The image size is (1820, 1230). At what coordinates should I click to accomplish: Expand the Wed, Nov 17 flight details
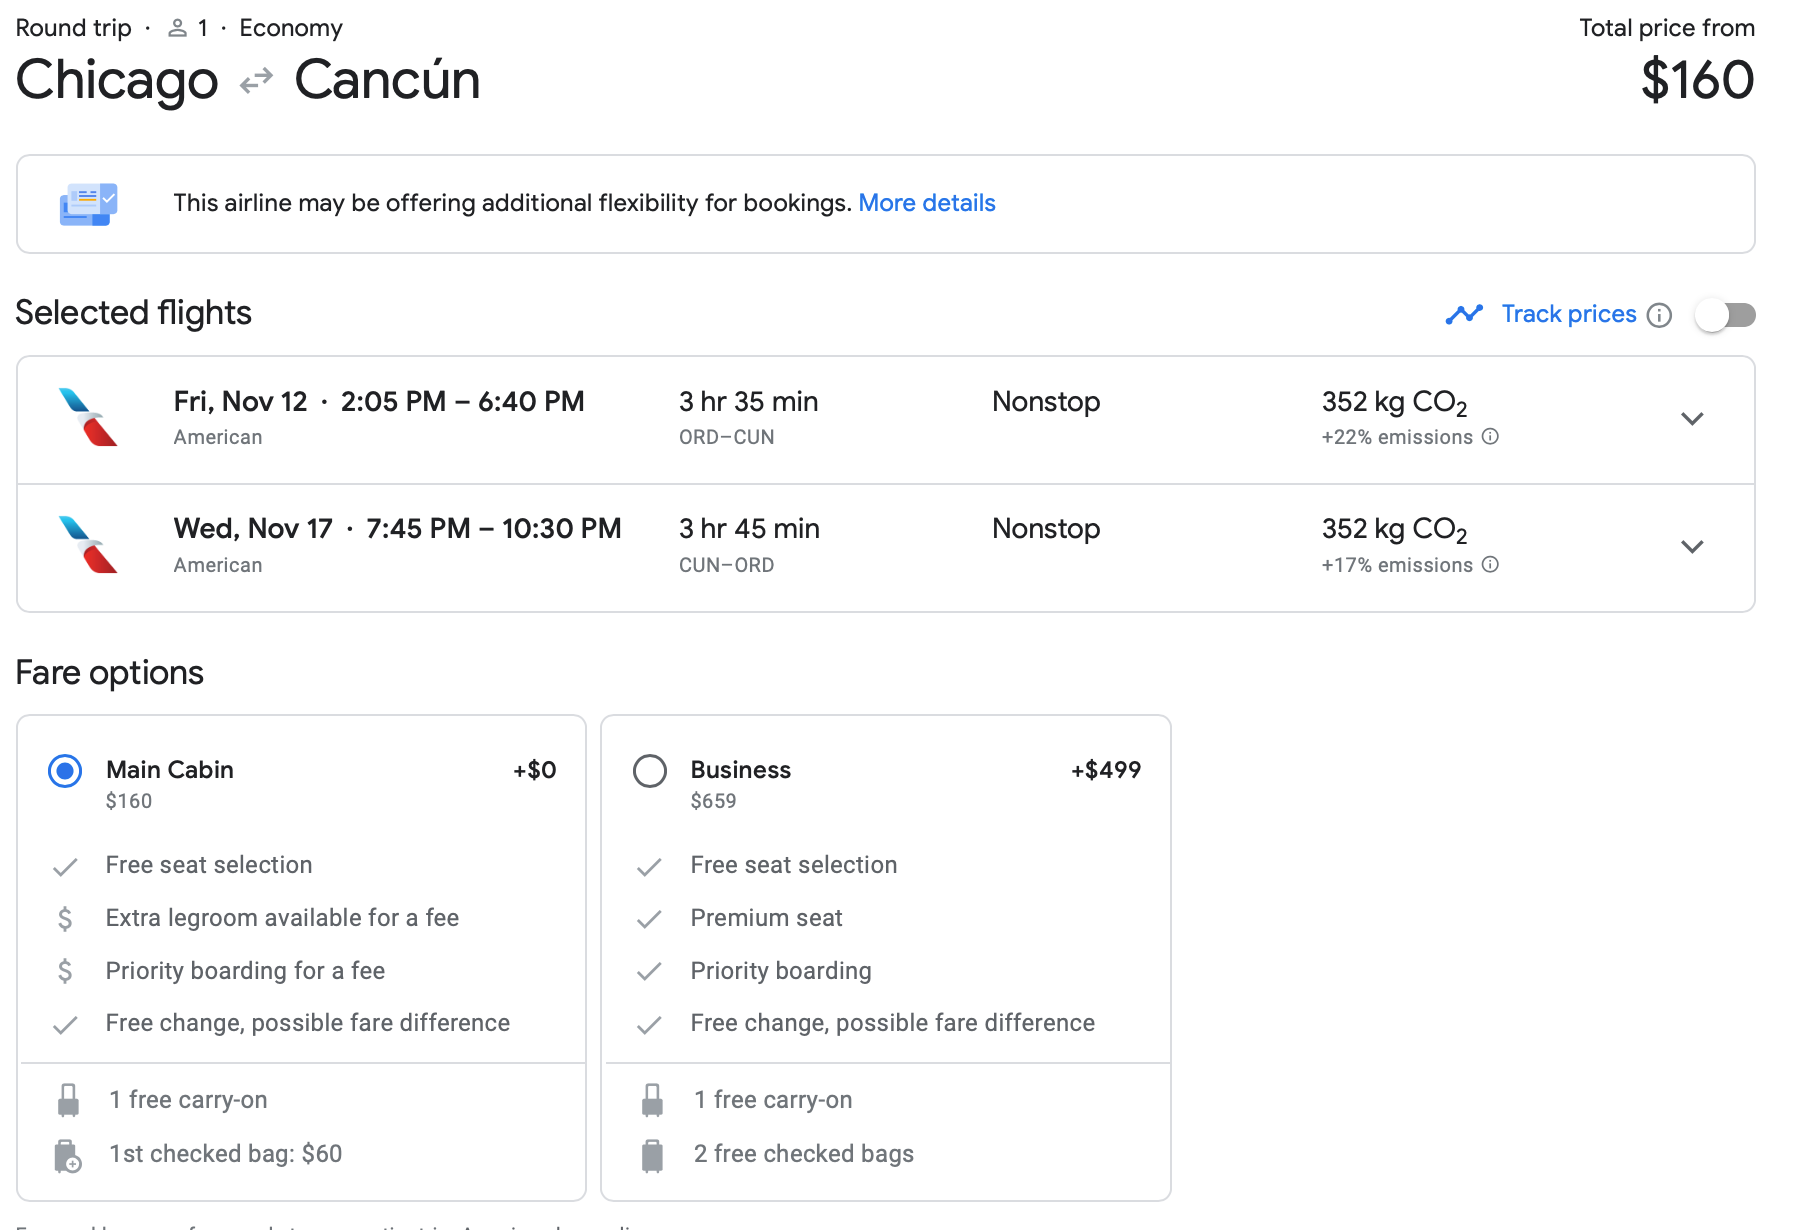coord(1692,547)
